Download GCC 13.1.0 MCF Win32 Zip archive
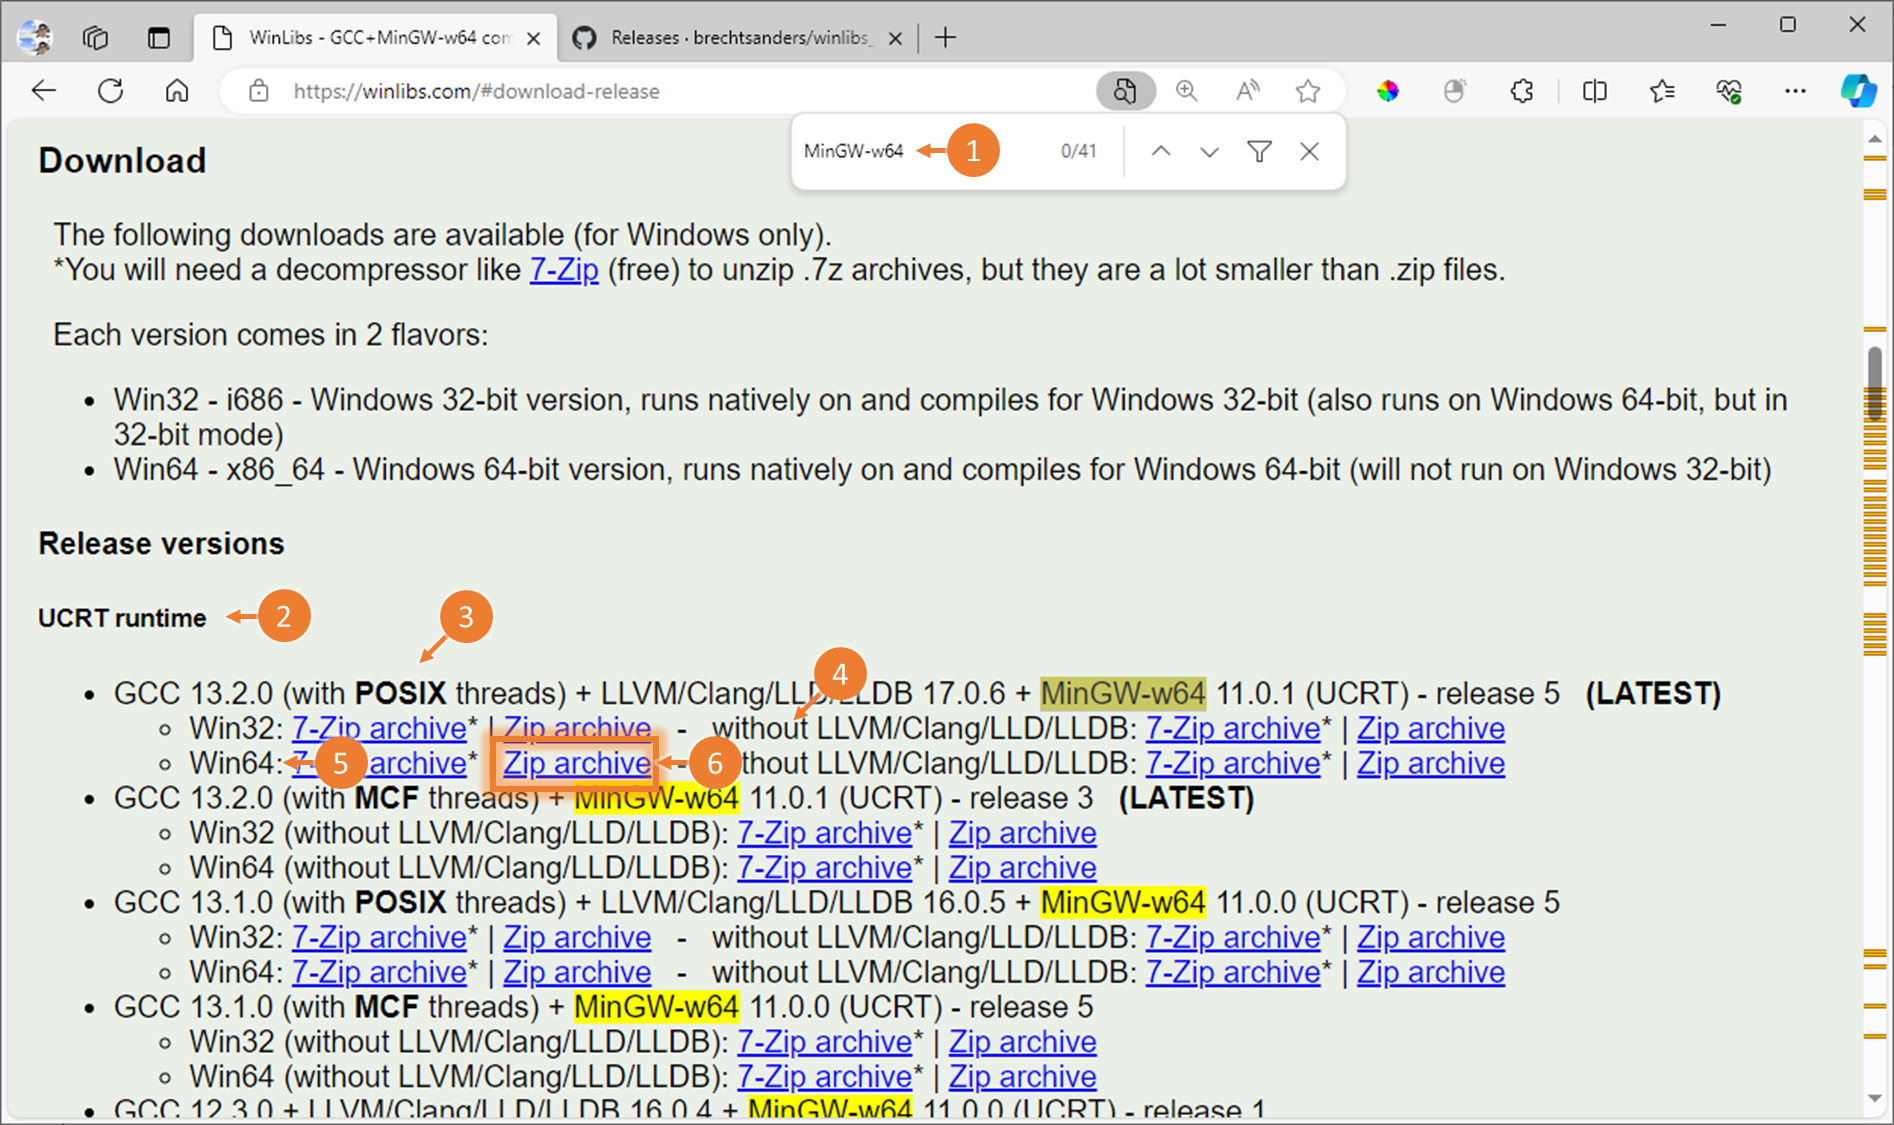The width and height of the screenshot is (1894, 1125). tap(1023, 1041)
